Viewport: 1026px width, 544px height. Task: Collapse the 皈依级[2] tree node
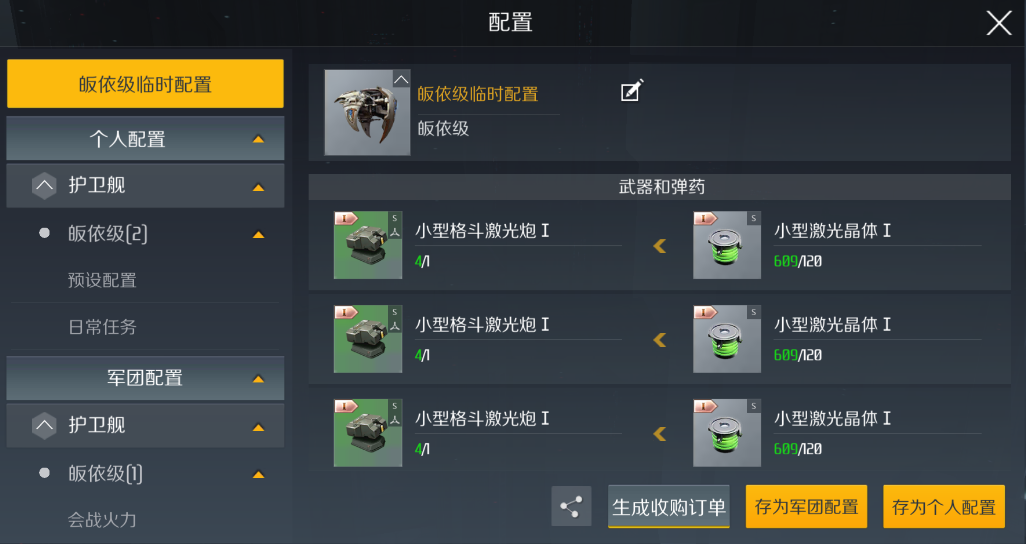(145, 234)
